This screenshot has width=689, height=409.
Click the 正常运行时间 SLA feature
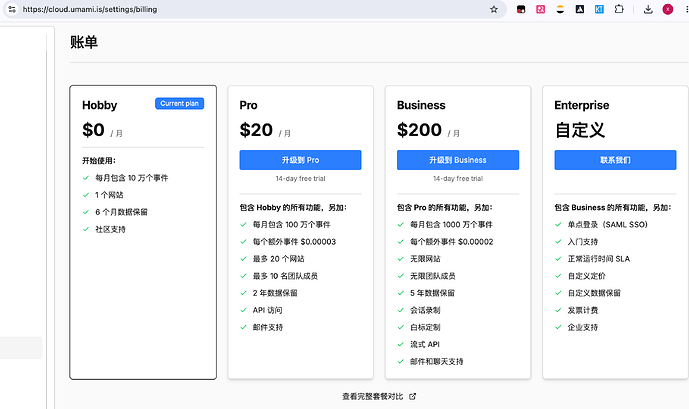pos(598,259)
